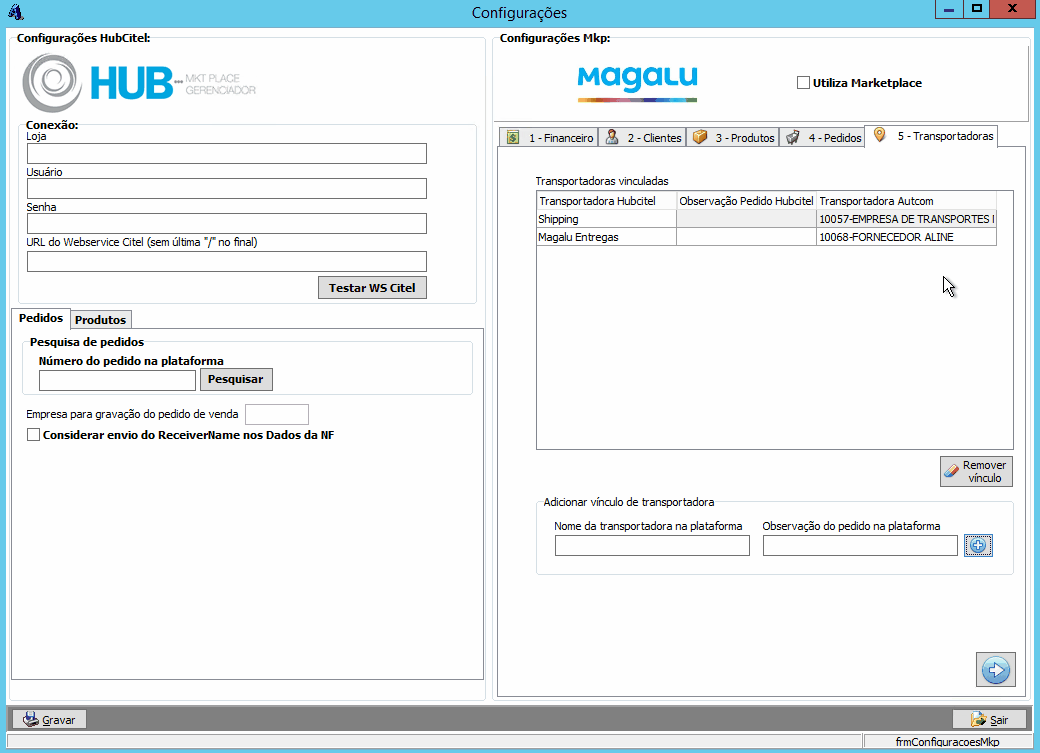Focus the Senha input field
The image size is (1040, 753).
point(227,224)
